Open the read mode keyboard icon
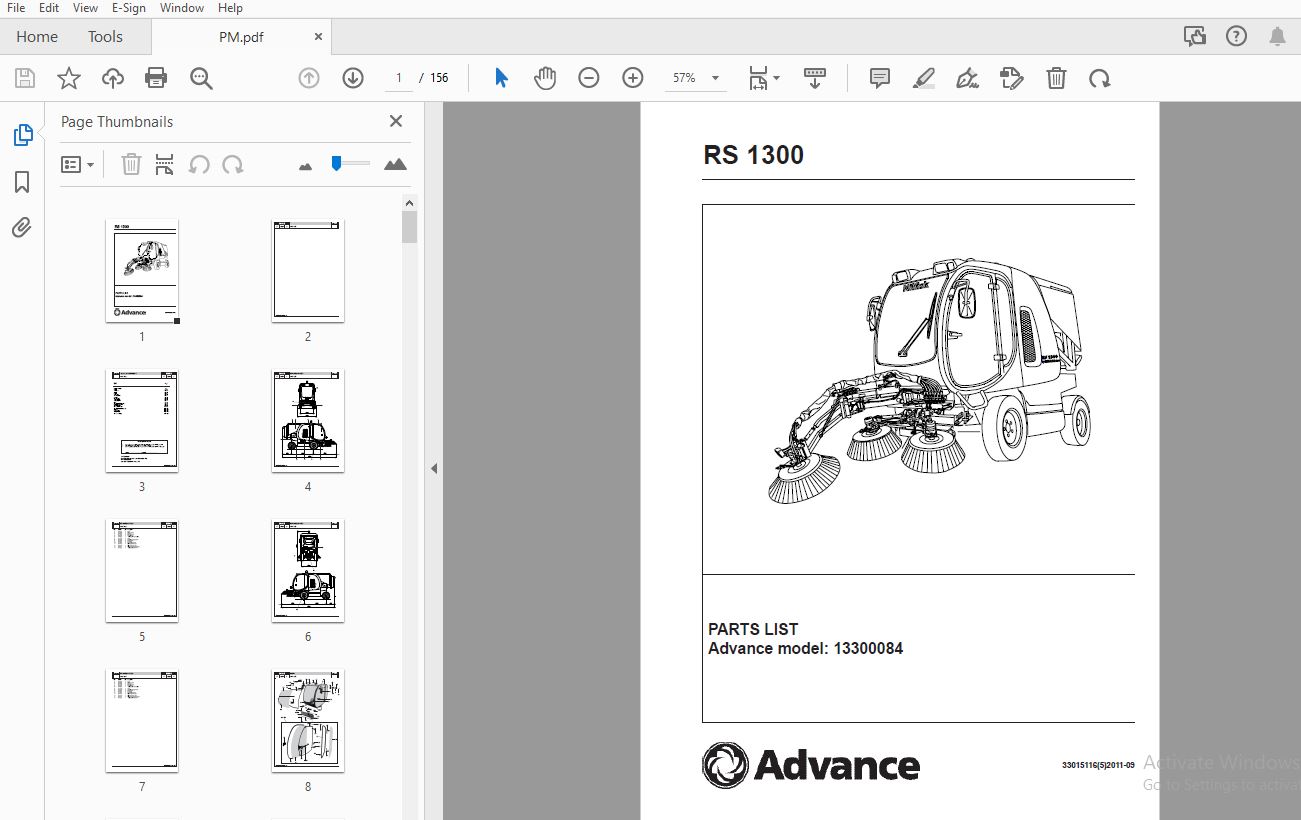Image resolution: width=1301 pixels, height=820 pixels. 815,78
